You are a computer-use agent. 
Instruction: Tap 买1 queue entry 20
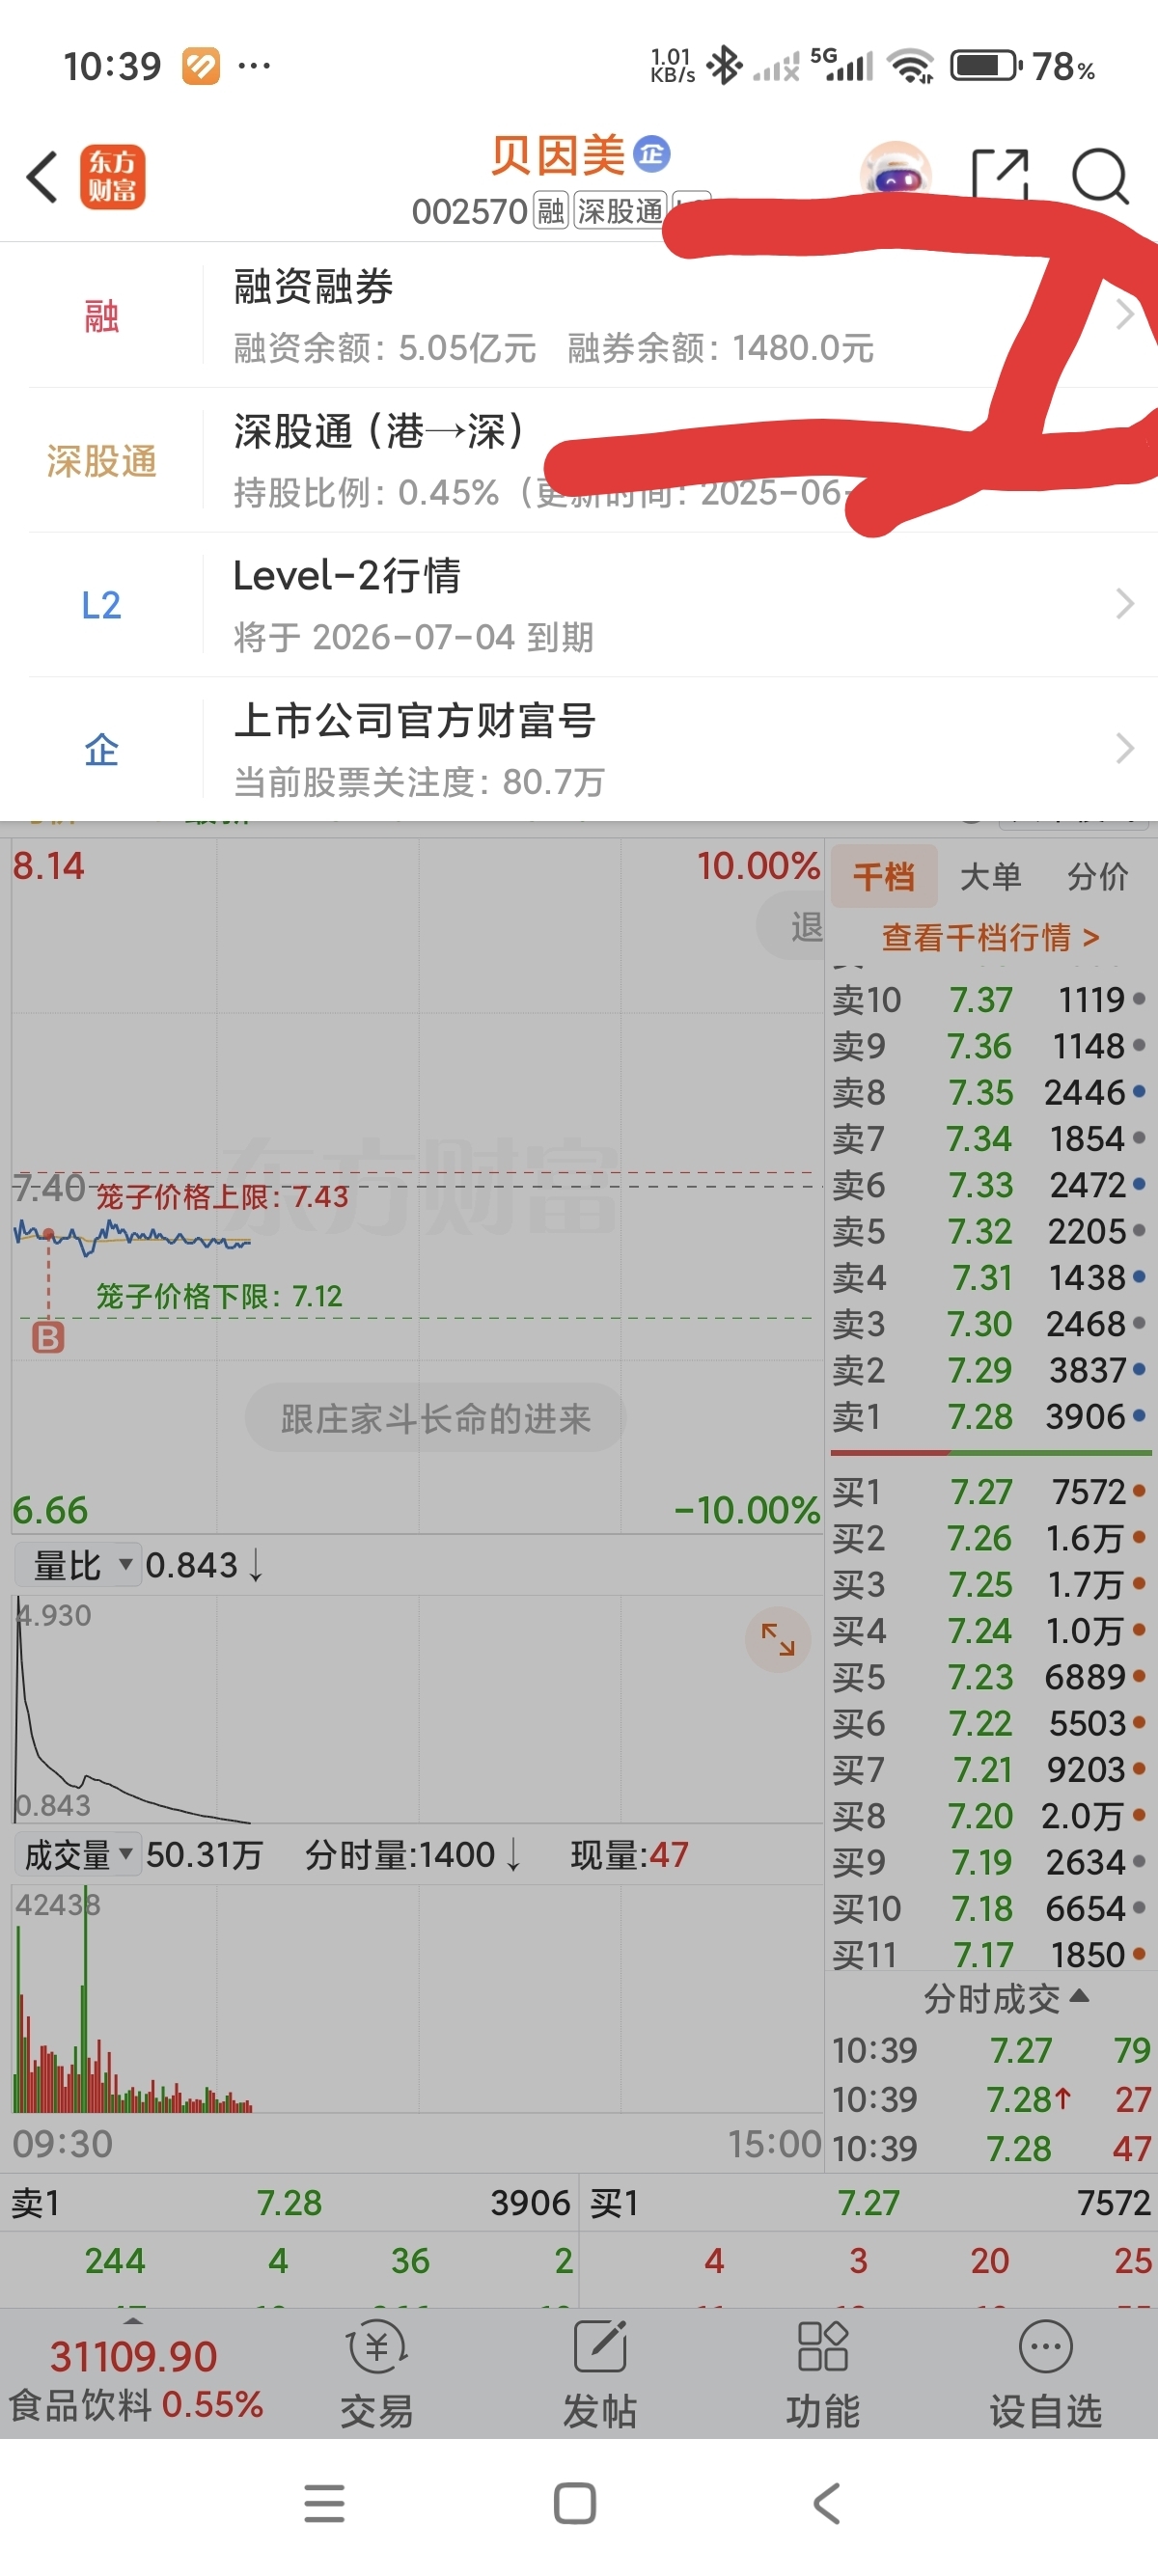click(990, 2260)
